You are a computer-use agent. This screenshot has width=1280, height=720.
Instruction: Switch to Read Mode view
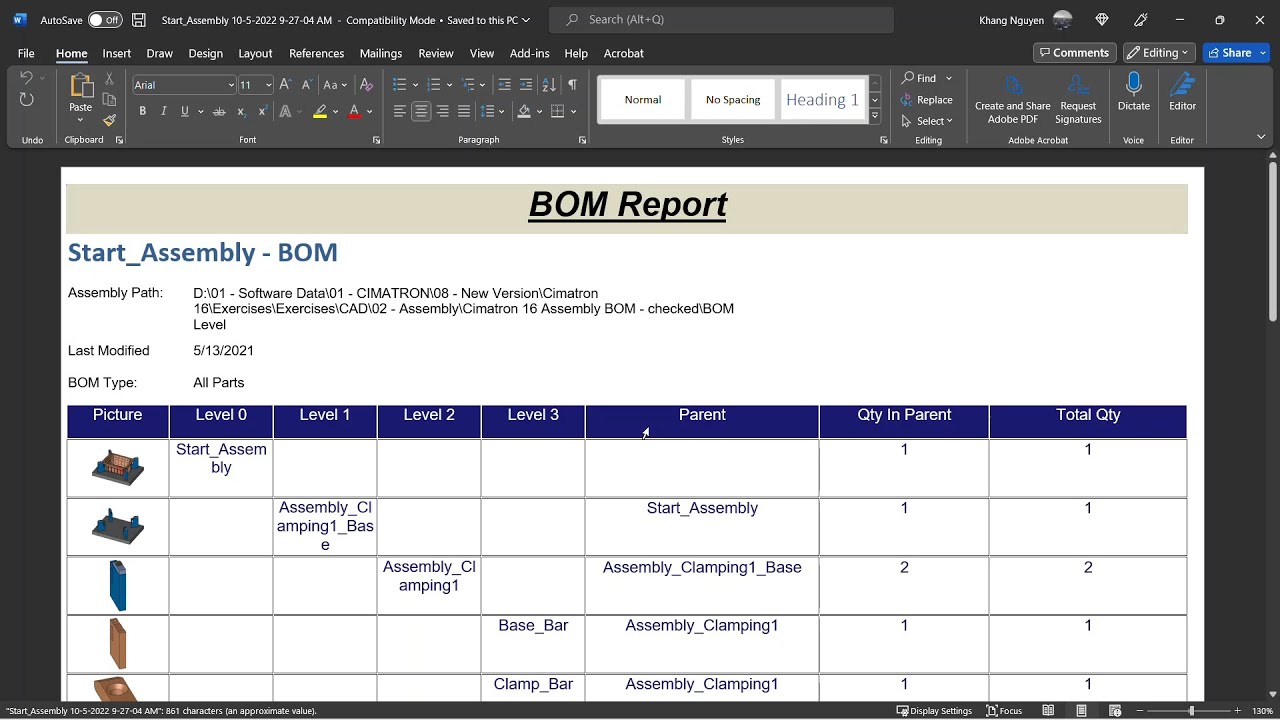[x=1048, y=711]
